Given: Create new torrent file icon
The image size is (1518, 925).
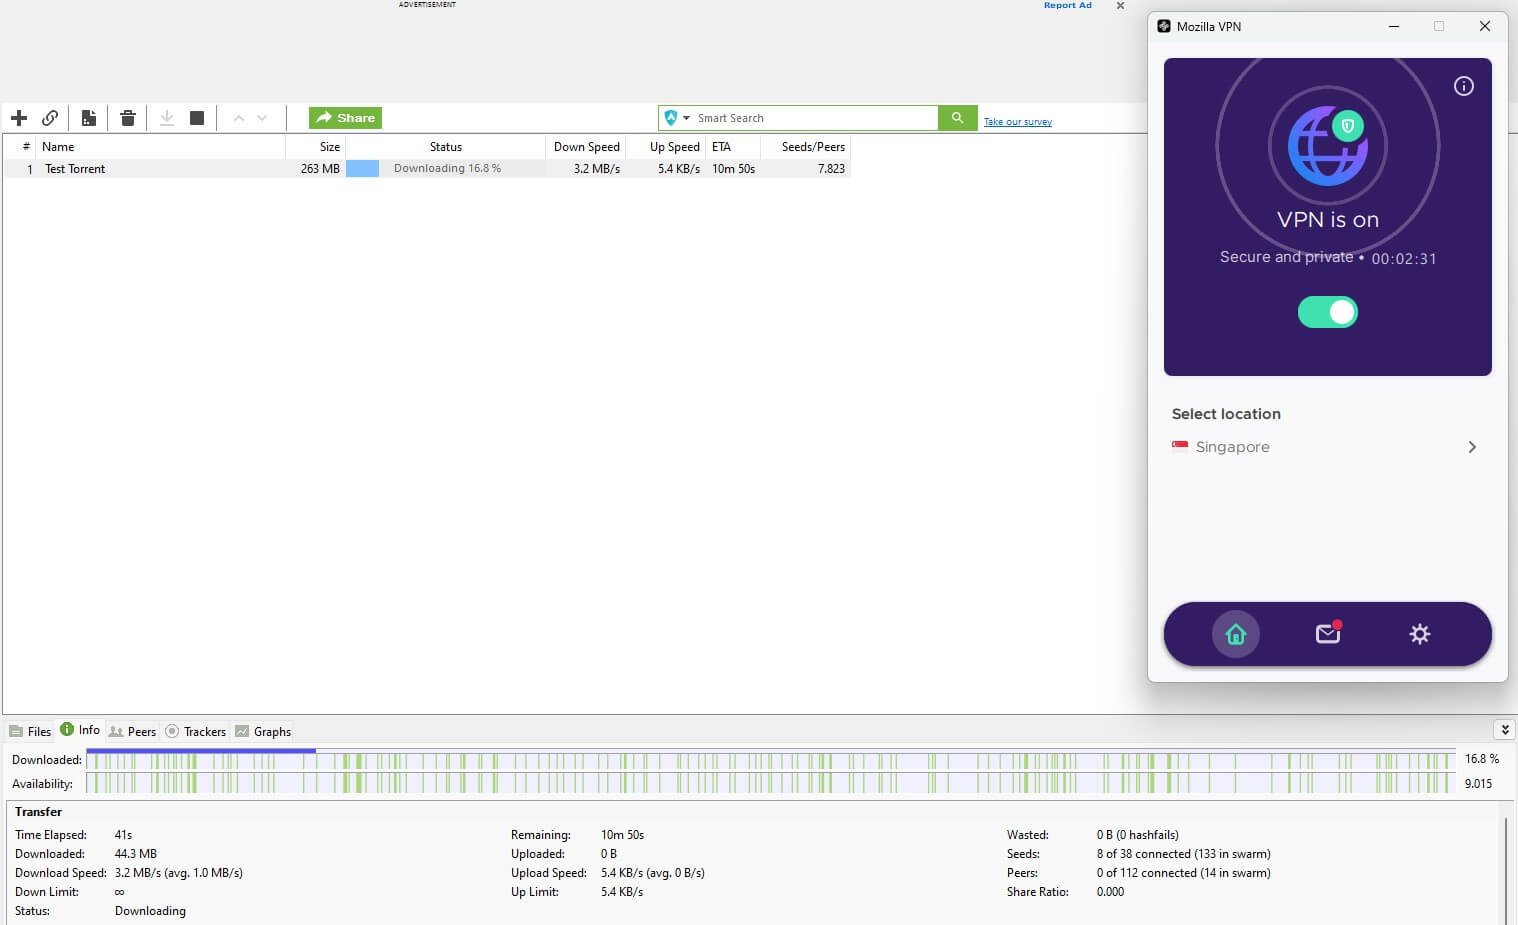Looking at the screenshot, I should click(89, 118).
